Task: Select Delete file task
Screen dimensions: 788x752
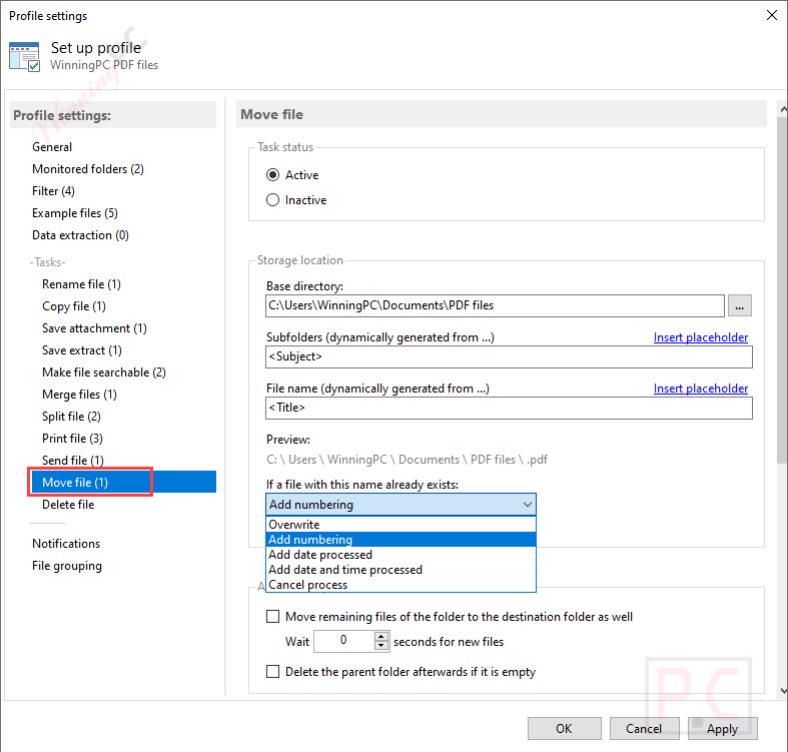Action: [68, 504]
